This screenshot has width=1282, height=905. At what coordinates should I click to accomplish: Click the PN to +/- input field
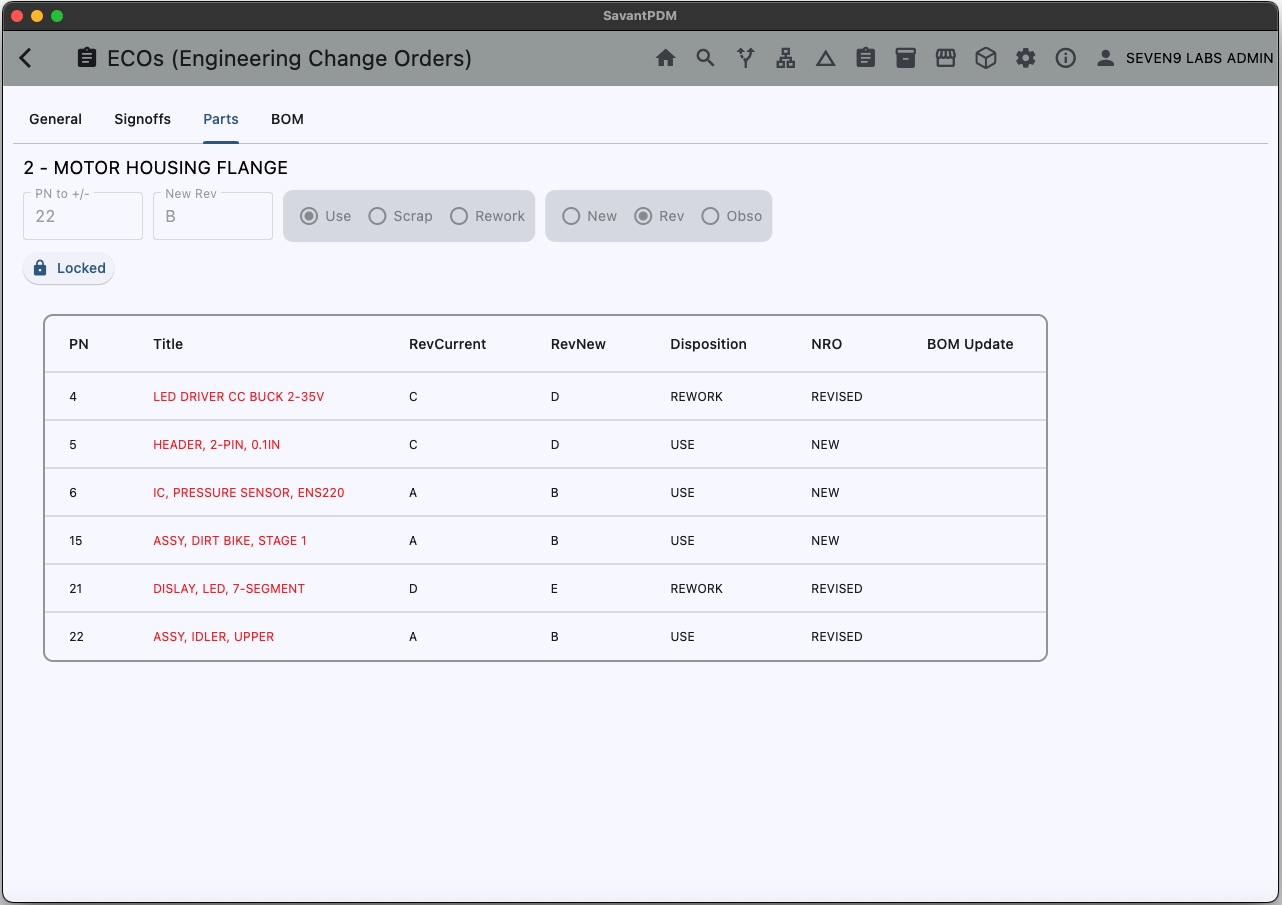coord(83,216)
